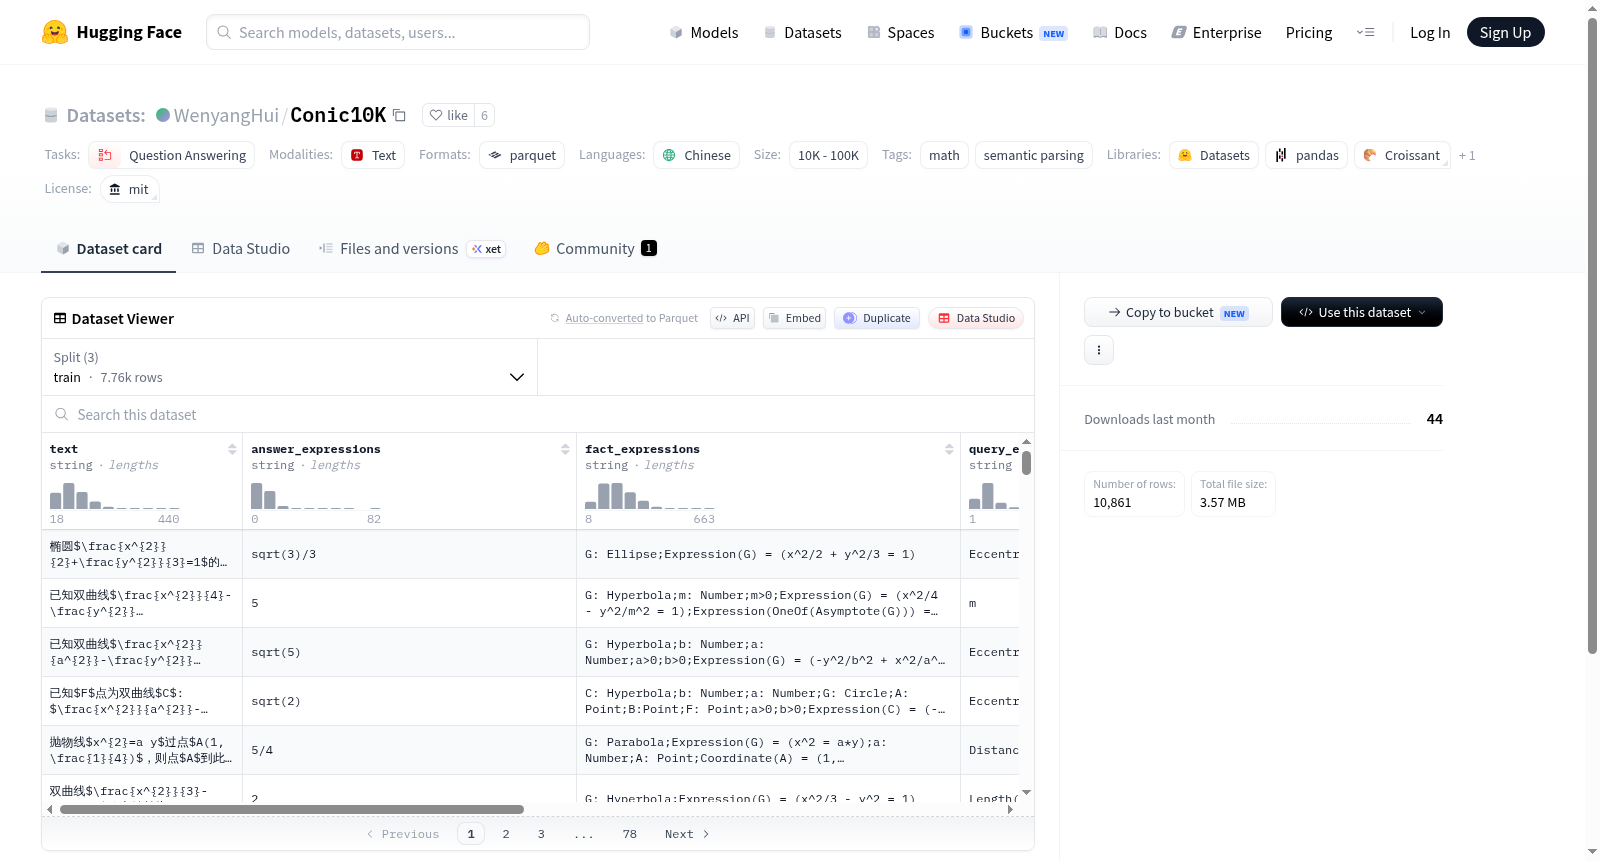
Task: Select the math tag
Action: [x=944, y=155]
